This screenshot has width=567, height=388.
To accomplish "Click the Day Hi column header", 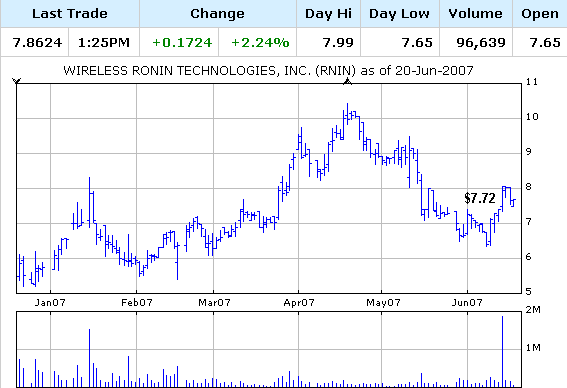I will [x=328, y=14].
